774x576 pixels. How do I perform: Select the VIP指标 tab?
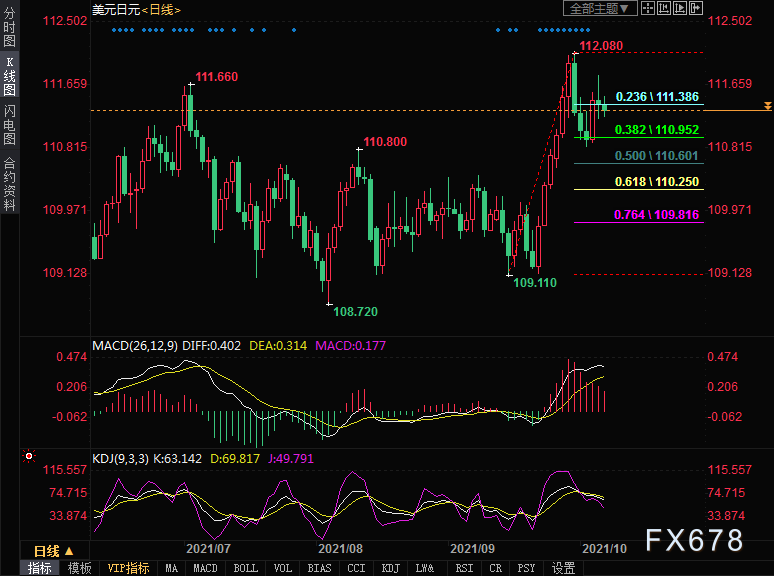pyautogui.click(x=128, y=568)
